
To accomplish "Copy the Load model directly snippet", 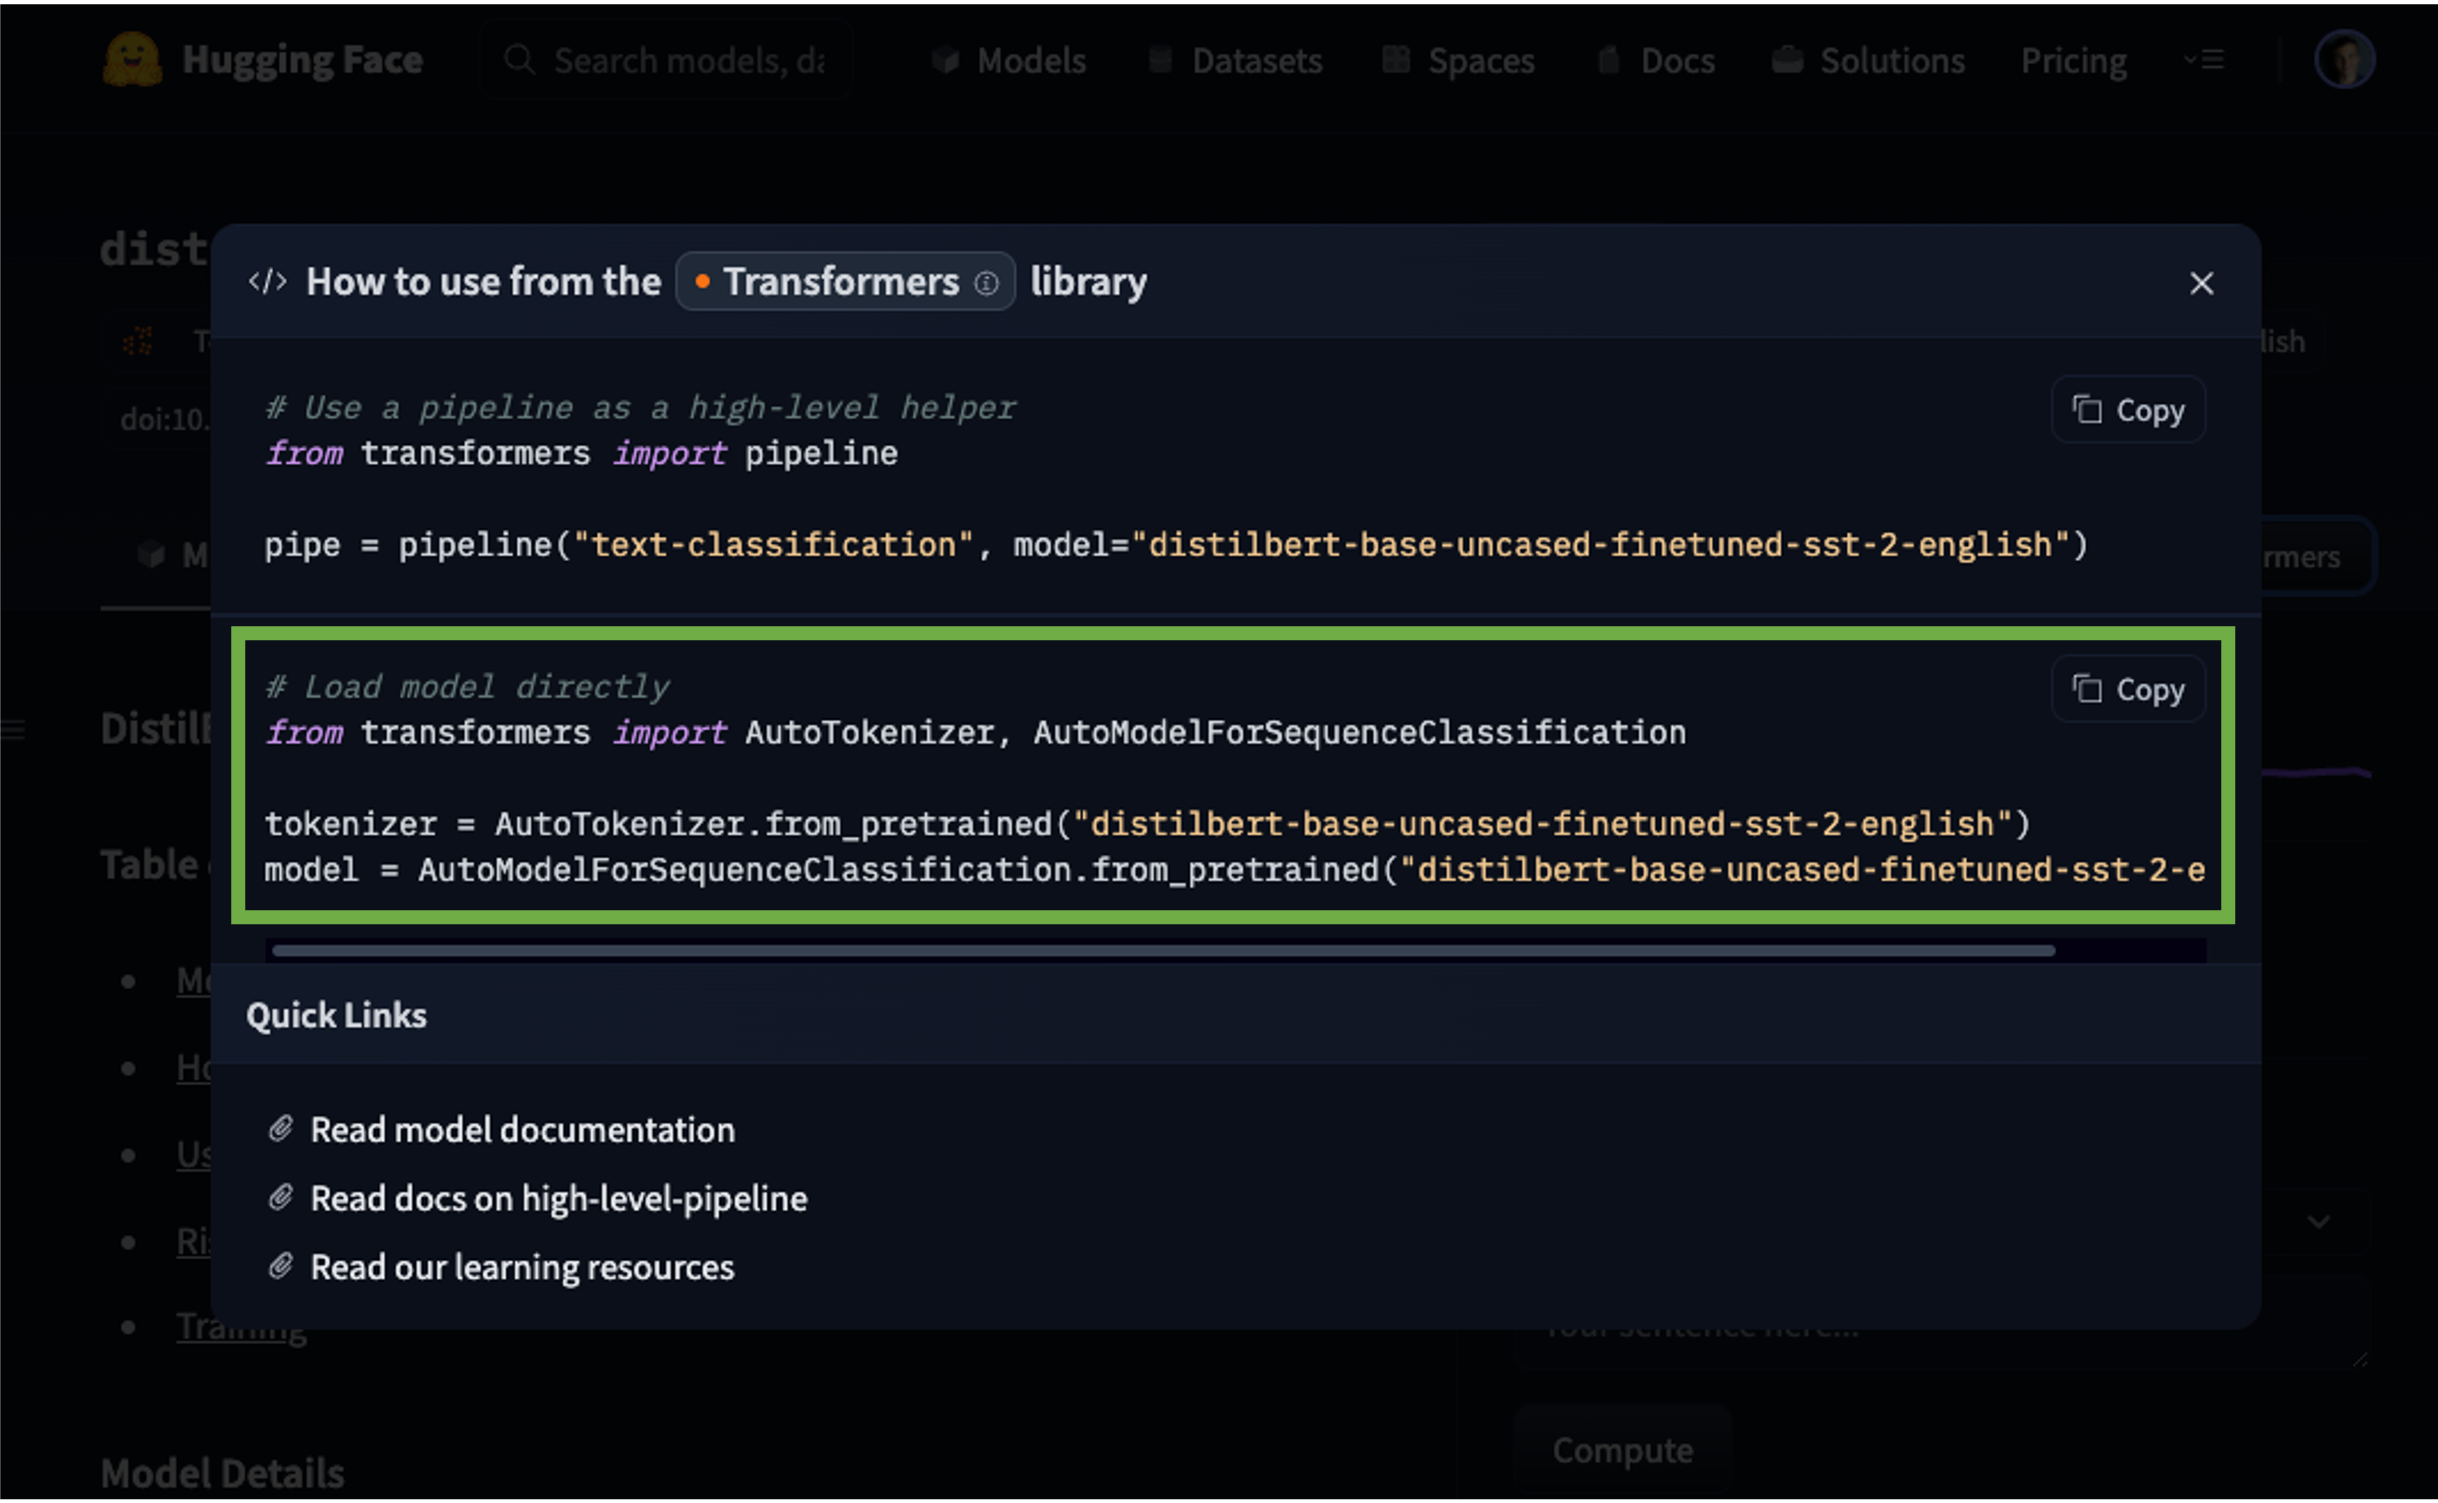I will [x=2127, y=689].
